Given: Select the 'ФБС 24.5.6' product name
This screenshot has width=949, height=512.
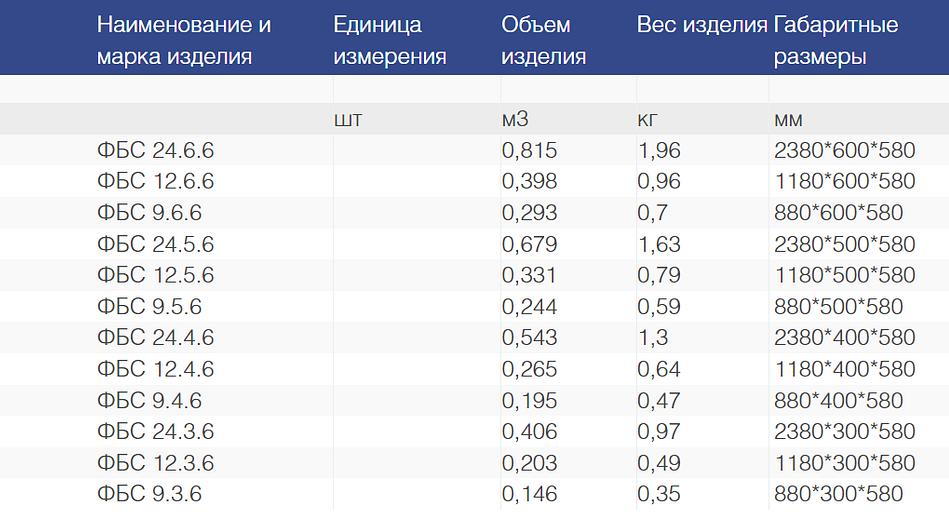Looking at the screenshot, I should pyautogui.click(x=155, y=244).
